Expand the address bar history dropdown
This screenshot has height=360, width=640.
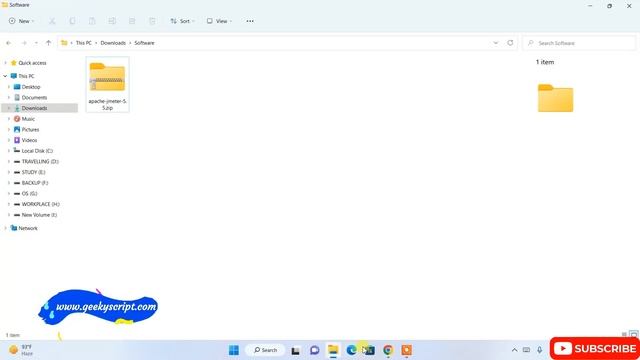pos(496,43)
